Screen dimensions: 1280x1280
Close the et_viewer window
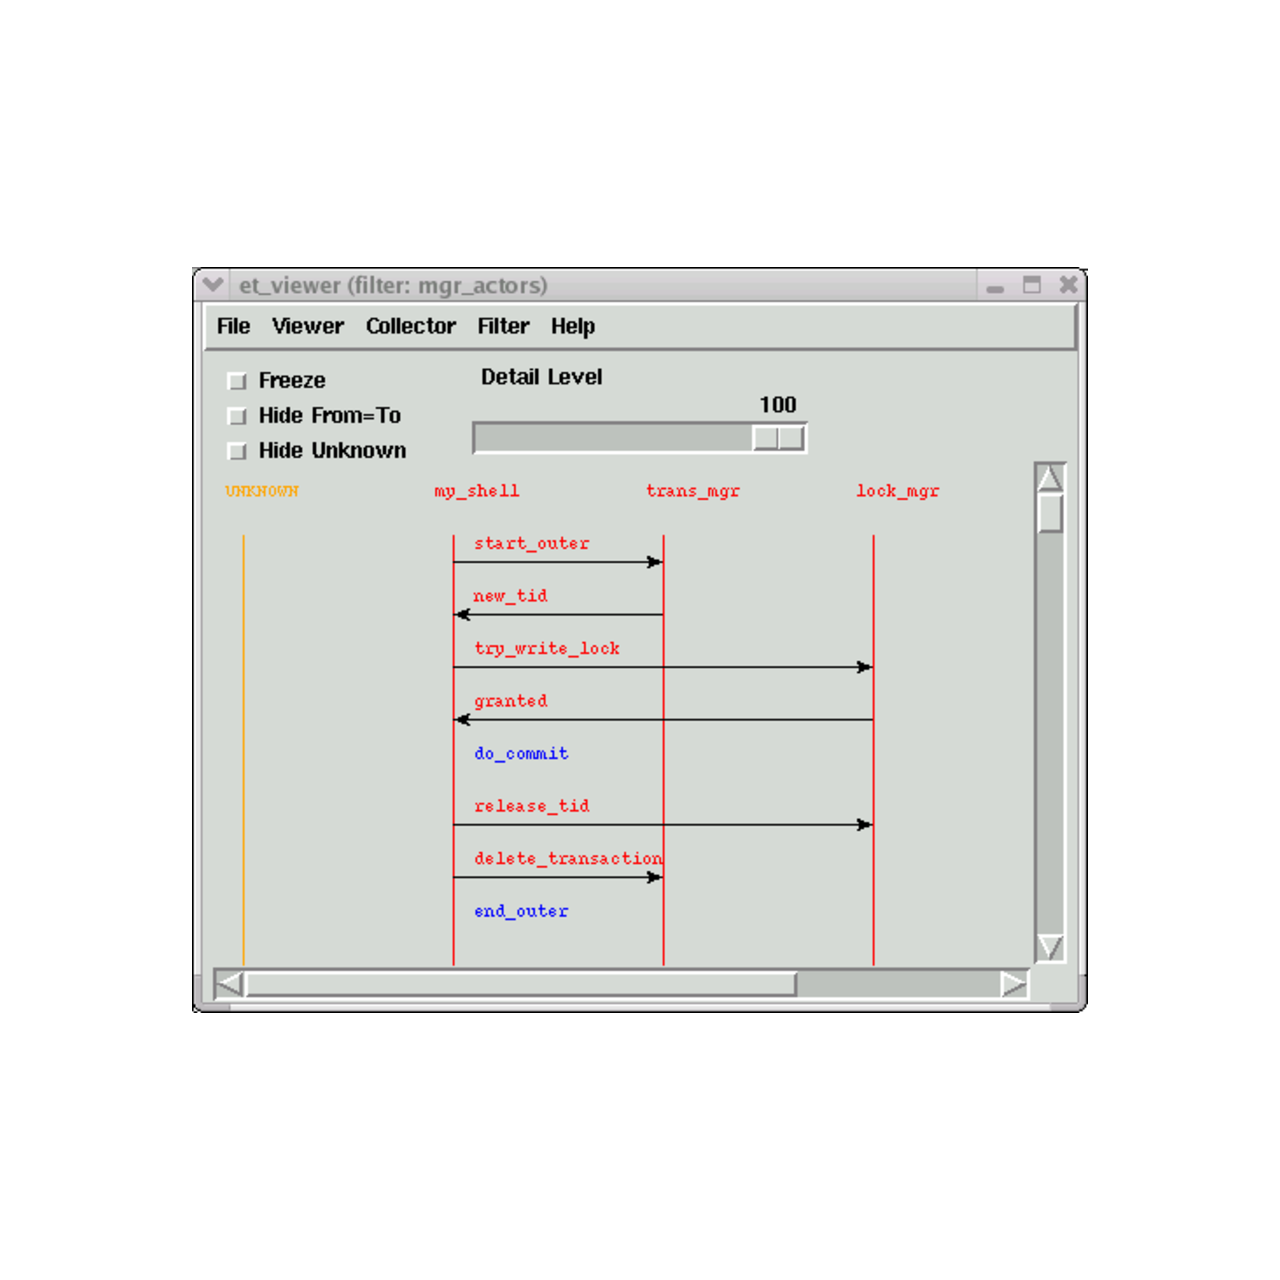point(1068,285)
